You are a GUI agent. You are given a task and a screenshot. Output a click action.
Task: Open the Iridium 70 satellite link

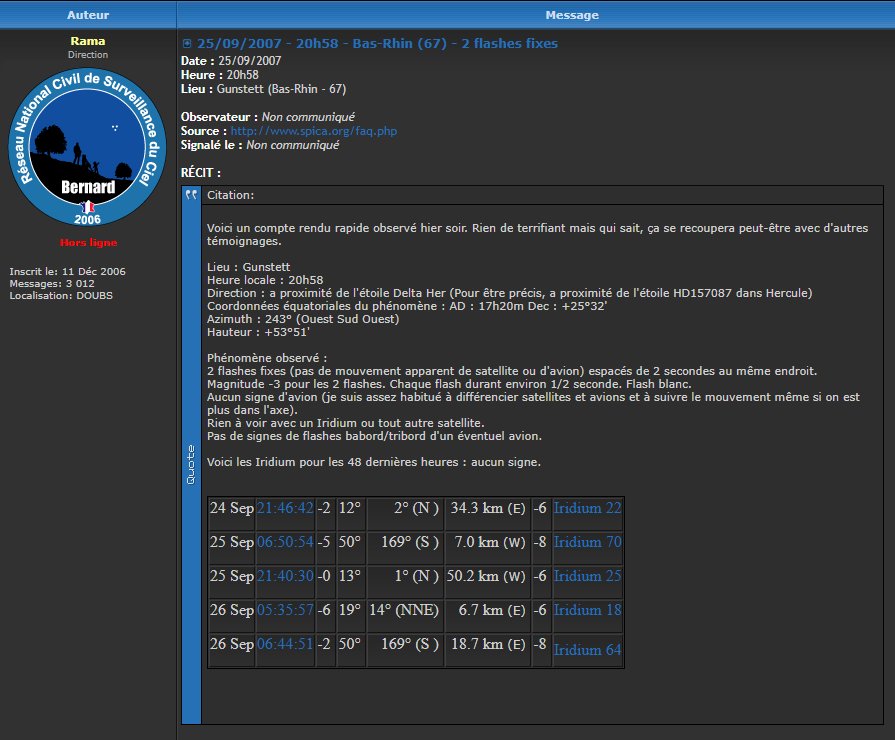click(587, 541)
